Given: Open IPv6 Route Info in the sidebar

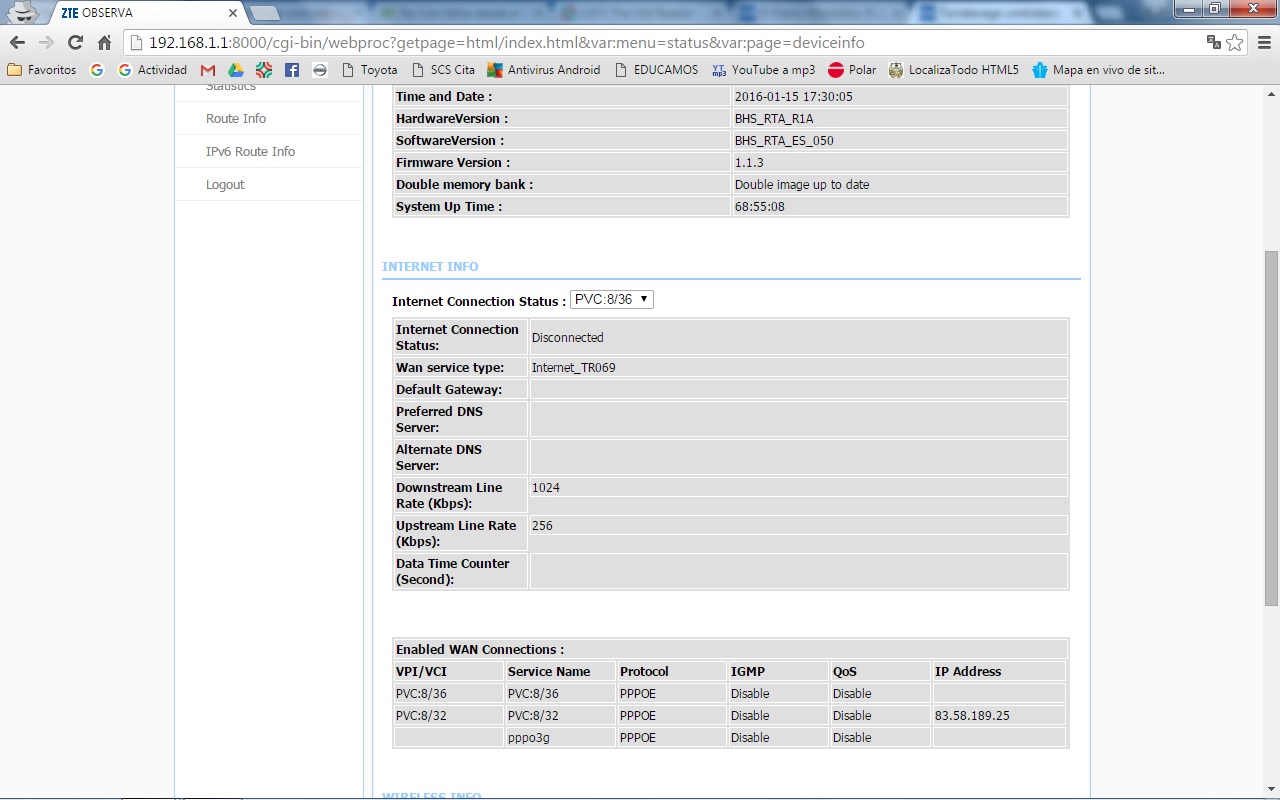Looking at the screenshot, I should (x=251, y=152).
